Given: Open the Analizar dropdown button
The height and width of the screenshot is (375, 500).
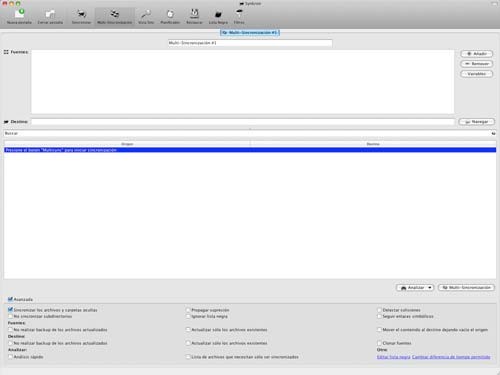Looking at the screenshot, I should [x=415, y=288].
